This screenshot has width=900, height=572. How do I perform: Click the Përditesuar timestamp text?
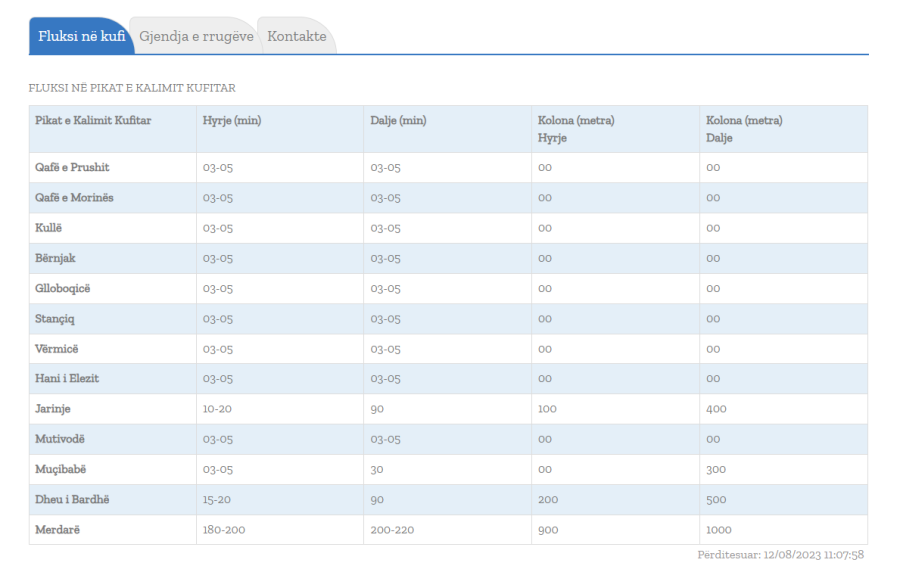point(780,555)
